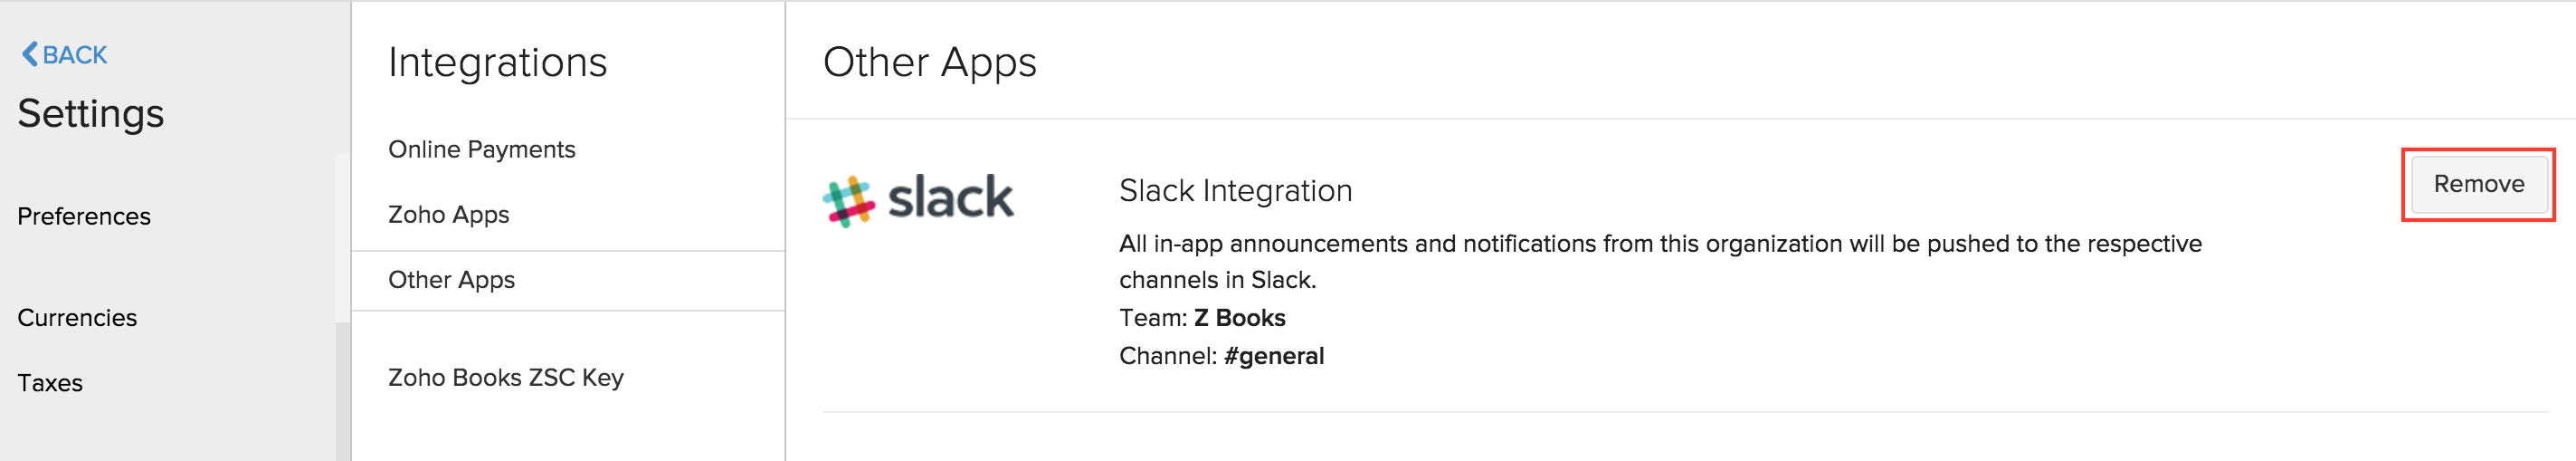The image size is (2576, 461).
Task: Open Zoho Books ZSC Key
Action: pyautogui.click(x=505, y=378)
